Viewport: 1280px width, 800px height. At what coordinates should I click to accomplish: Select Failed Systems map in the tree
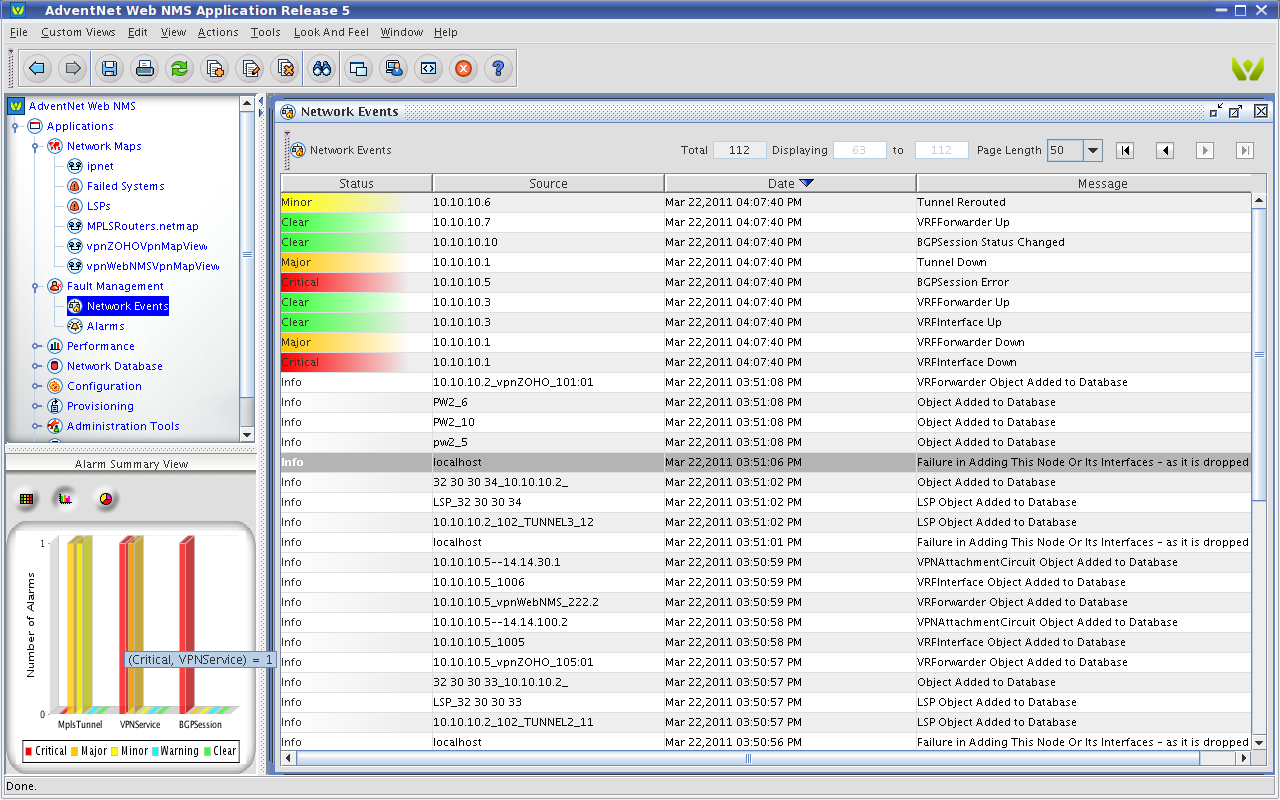(125, 186)
